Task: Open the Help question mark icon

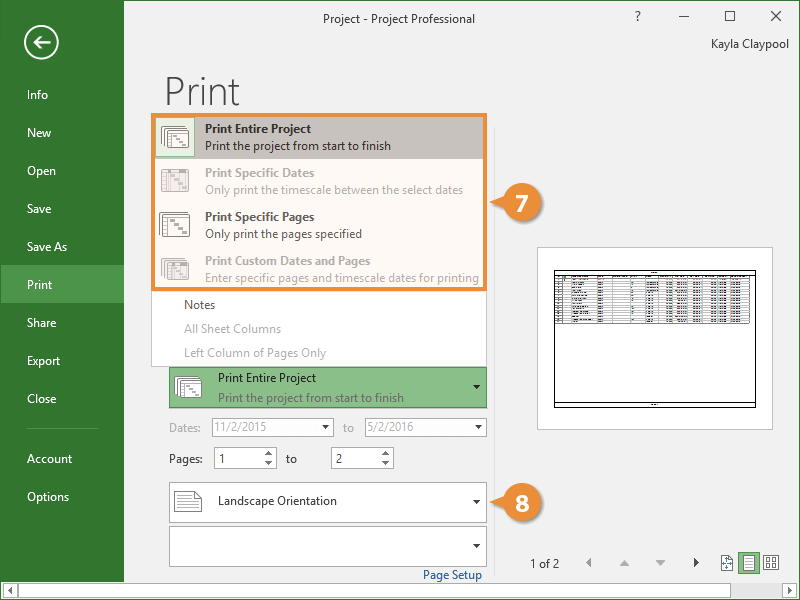Action: 638,17
